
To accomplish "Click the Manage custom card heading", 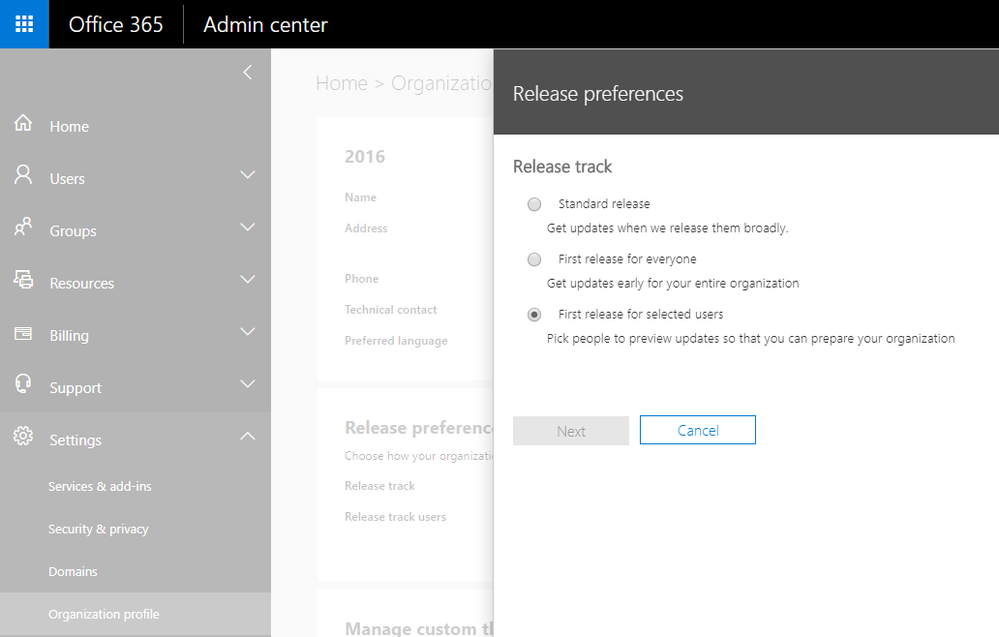I will tap(419, 629).
